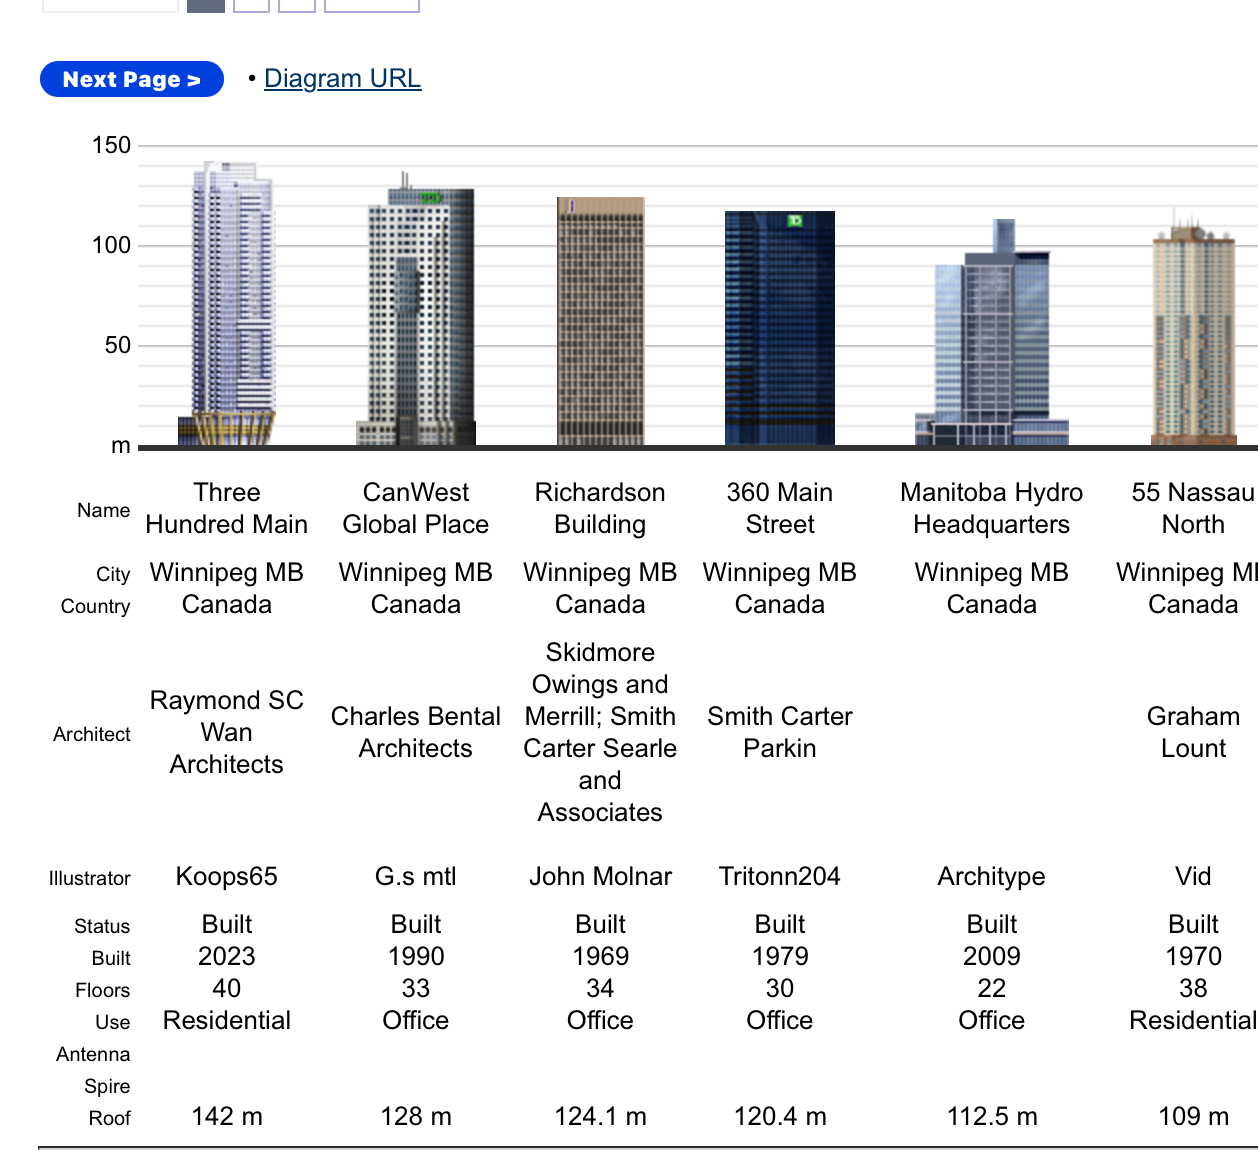Select illustrator Tritonn204
1258x1163 pixels.
[x=779, y=877]
